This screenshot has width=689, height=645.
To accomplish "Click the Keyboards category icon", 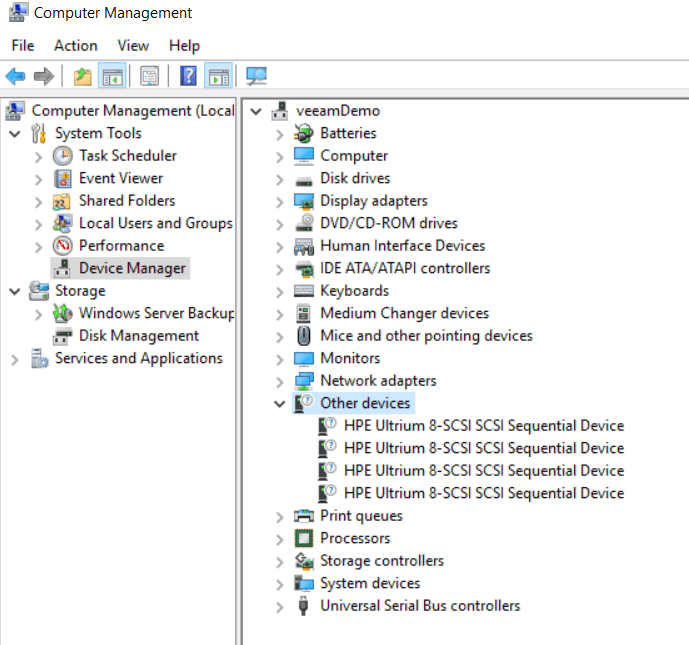I will 304,291.
